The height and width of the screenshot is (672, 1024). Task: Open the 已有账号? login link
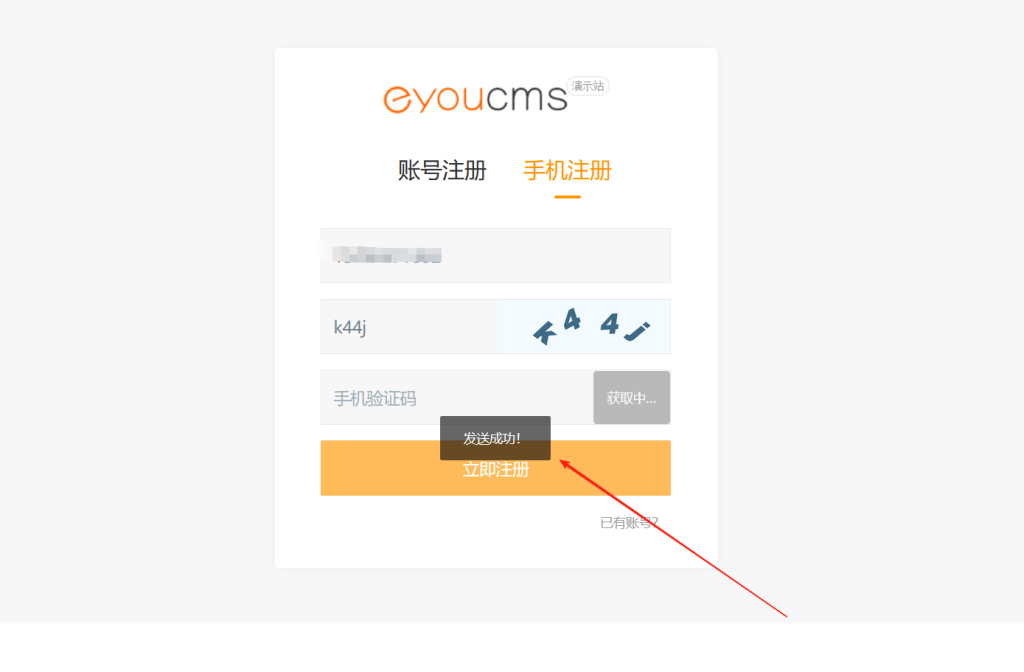pos(629,522)
